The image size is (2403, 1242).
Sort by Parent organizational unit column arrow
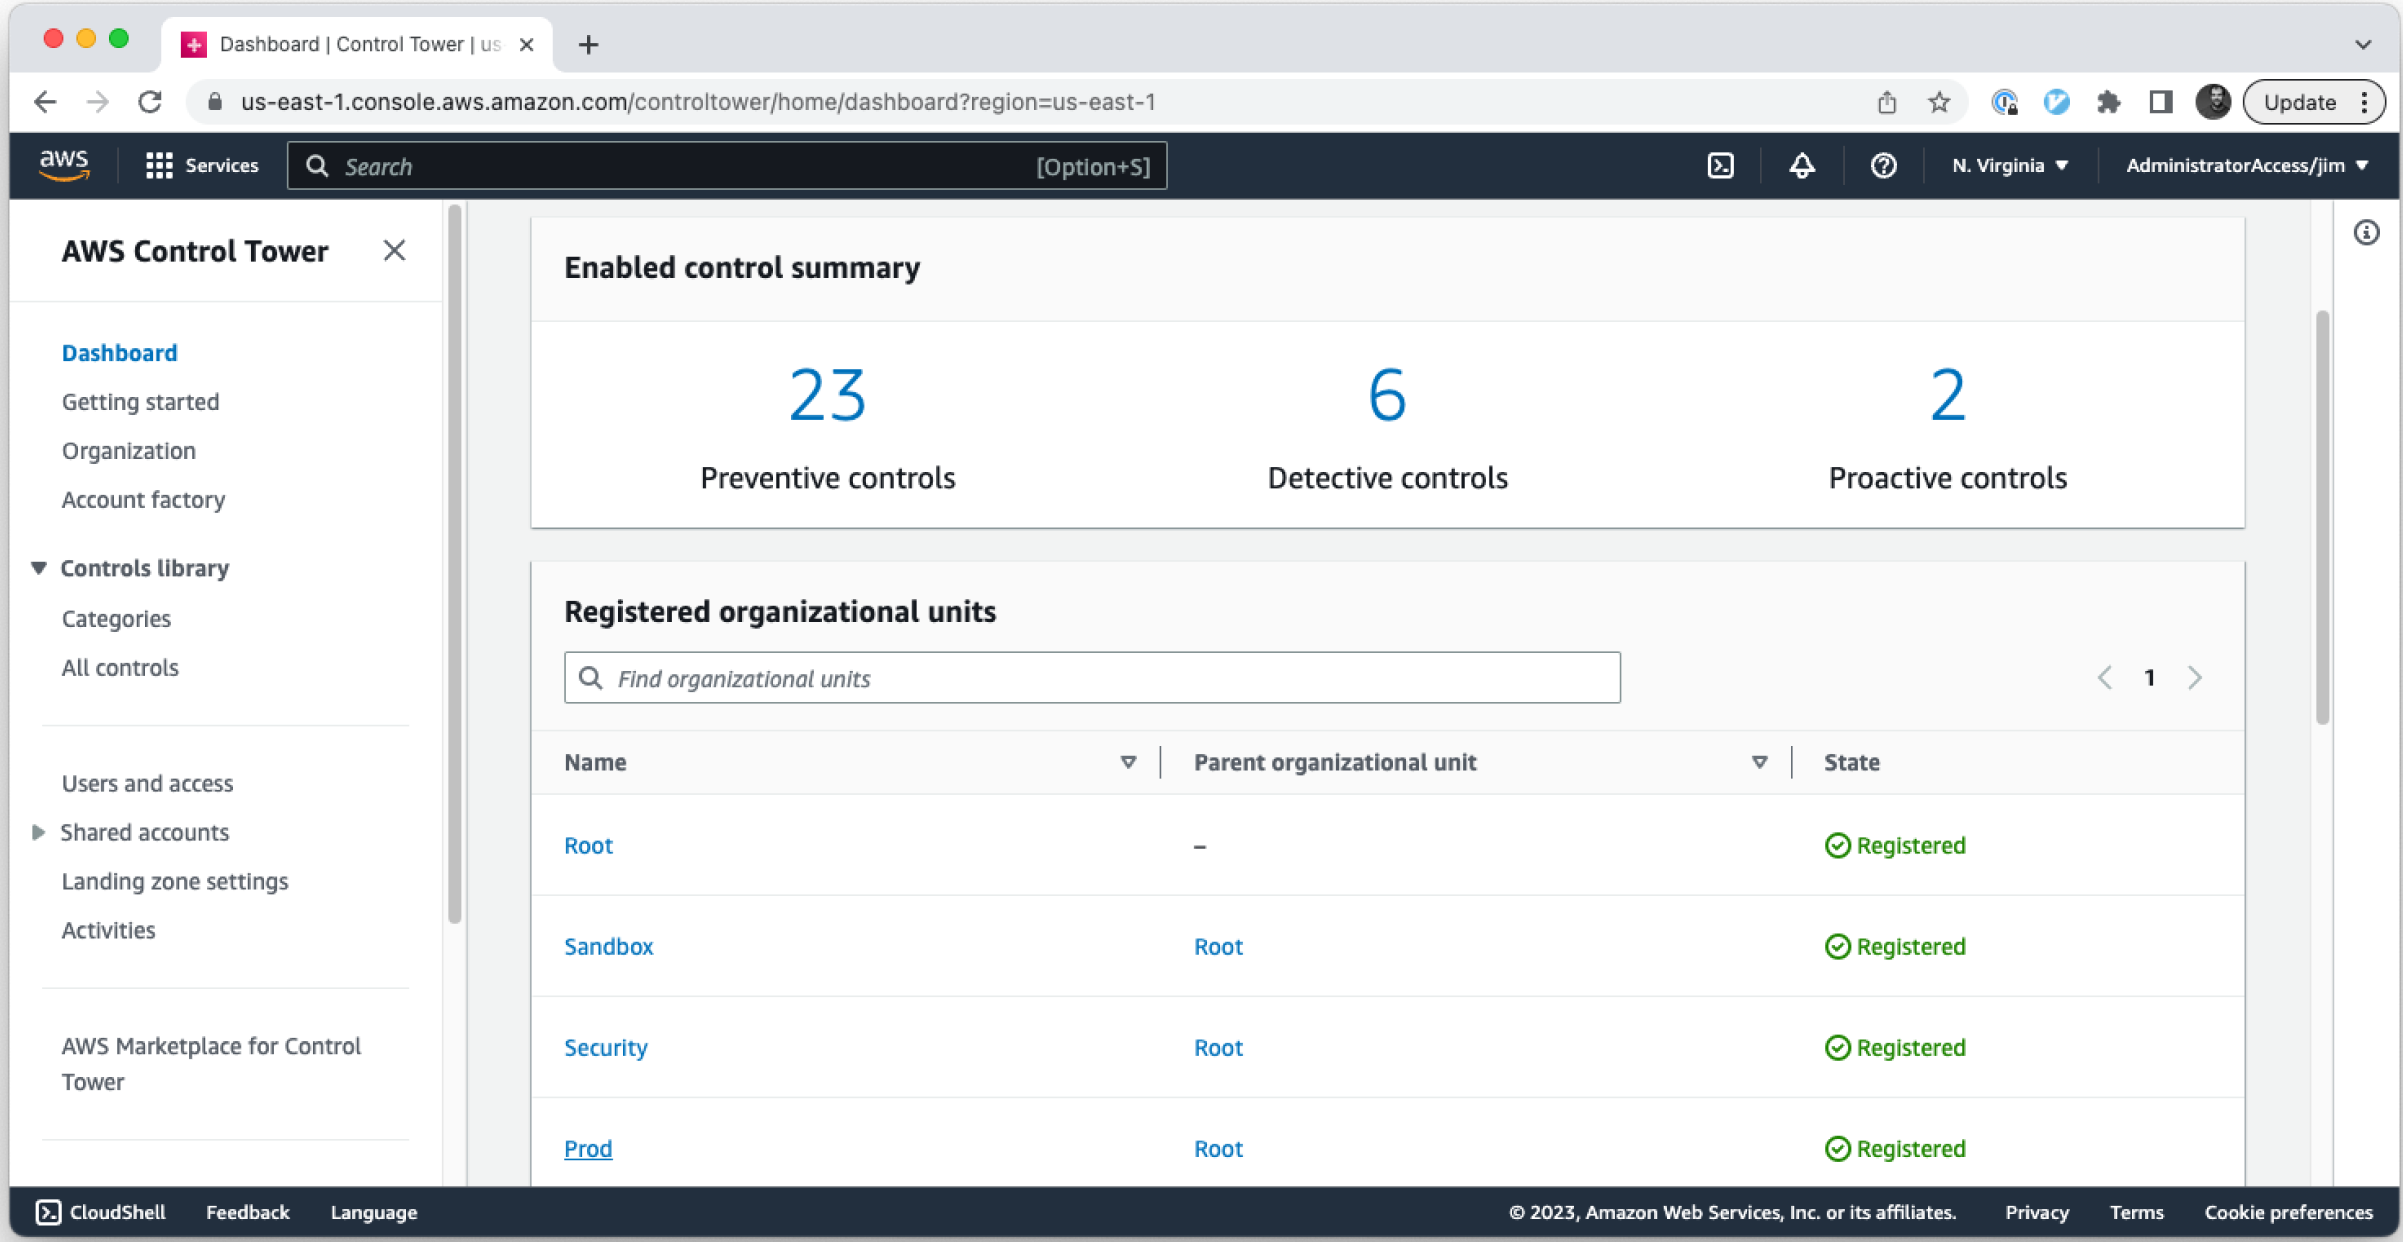coord(1759,762)
